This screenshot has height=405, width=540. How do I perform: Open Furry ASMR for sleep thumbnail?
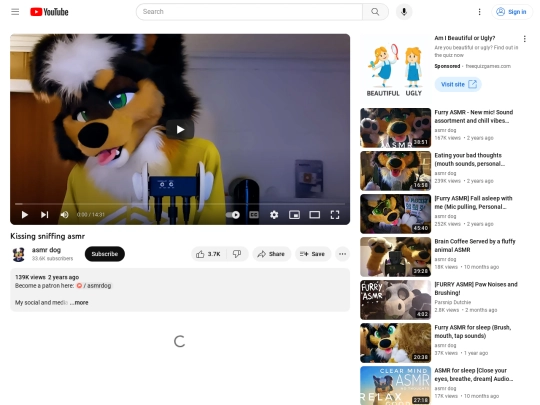395,343
